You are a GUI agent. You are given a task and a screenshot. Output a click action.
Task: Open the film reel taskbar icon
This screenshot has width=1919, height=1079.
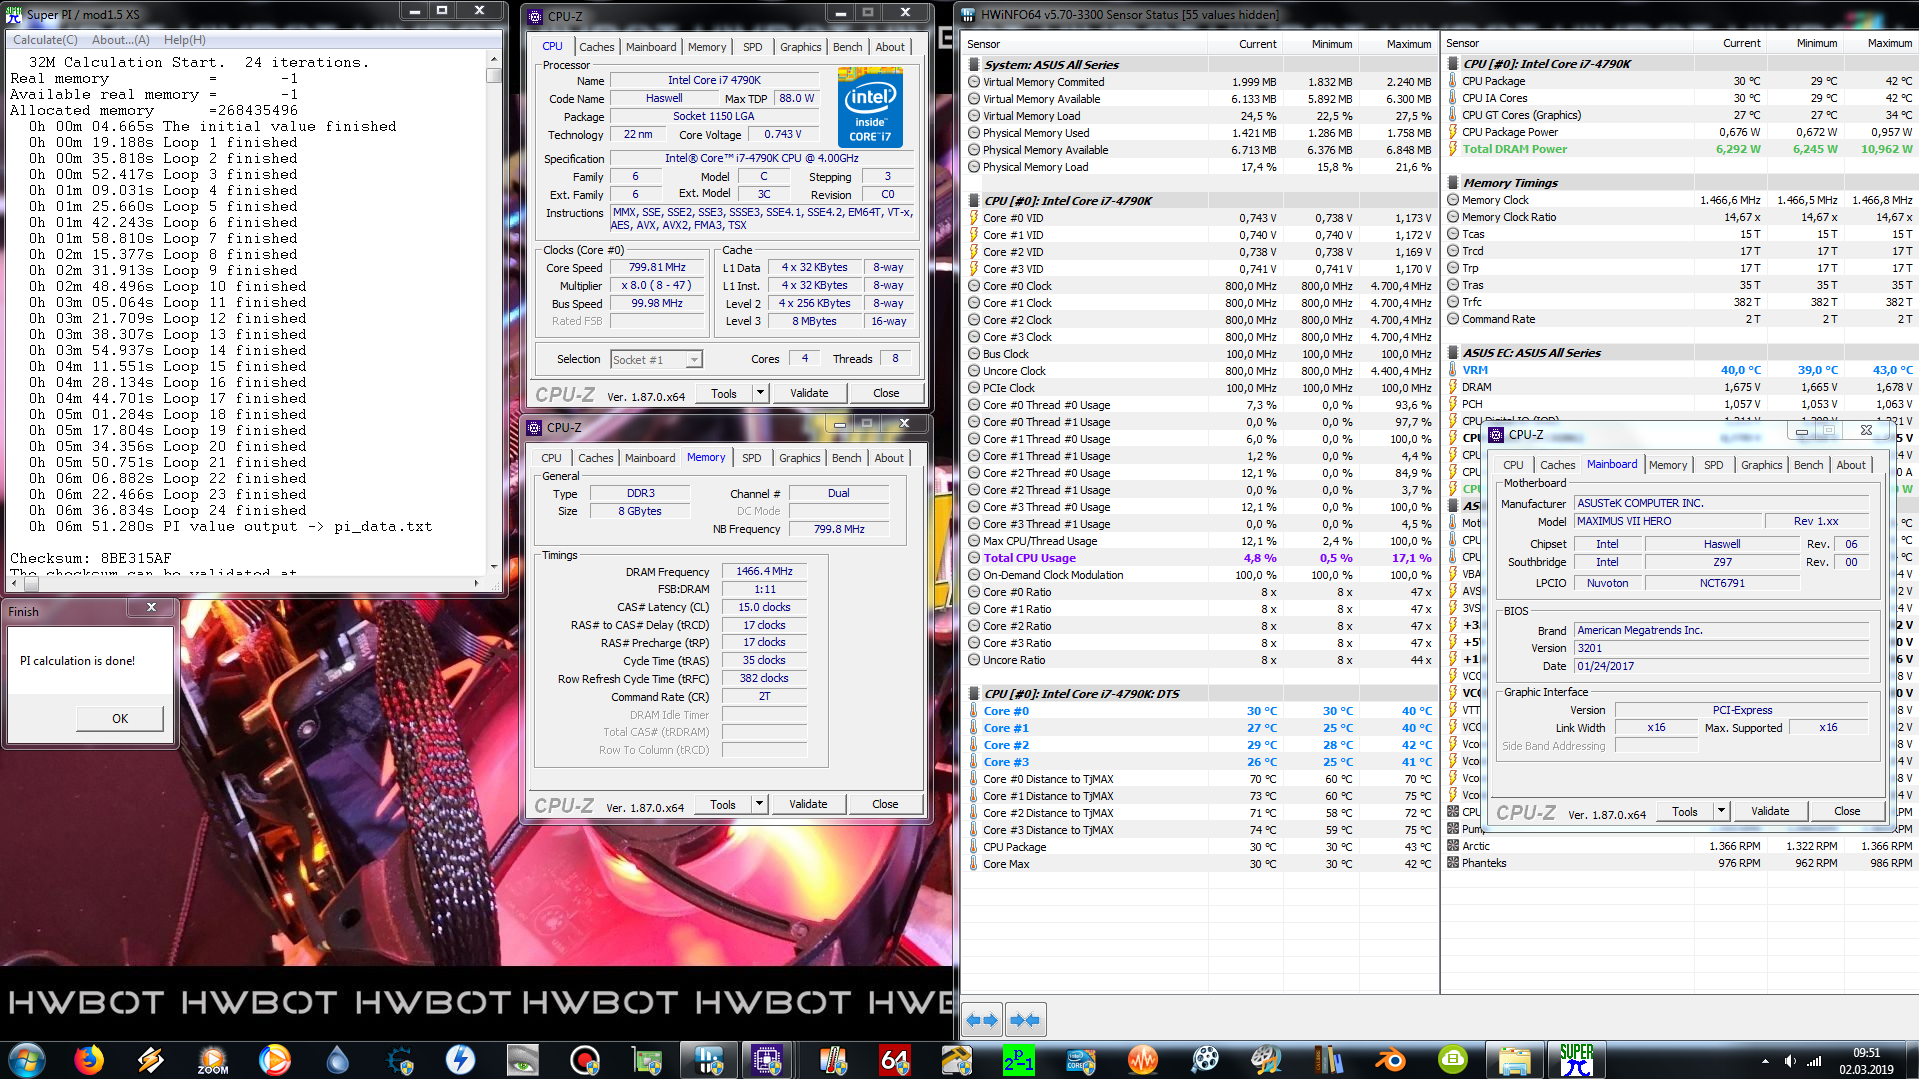[1205, 1059]
